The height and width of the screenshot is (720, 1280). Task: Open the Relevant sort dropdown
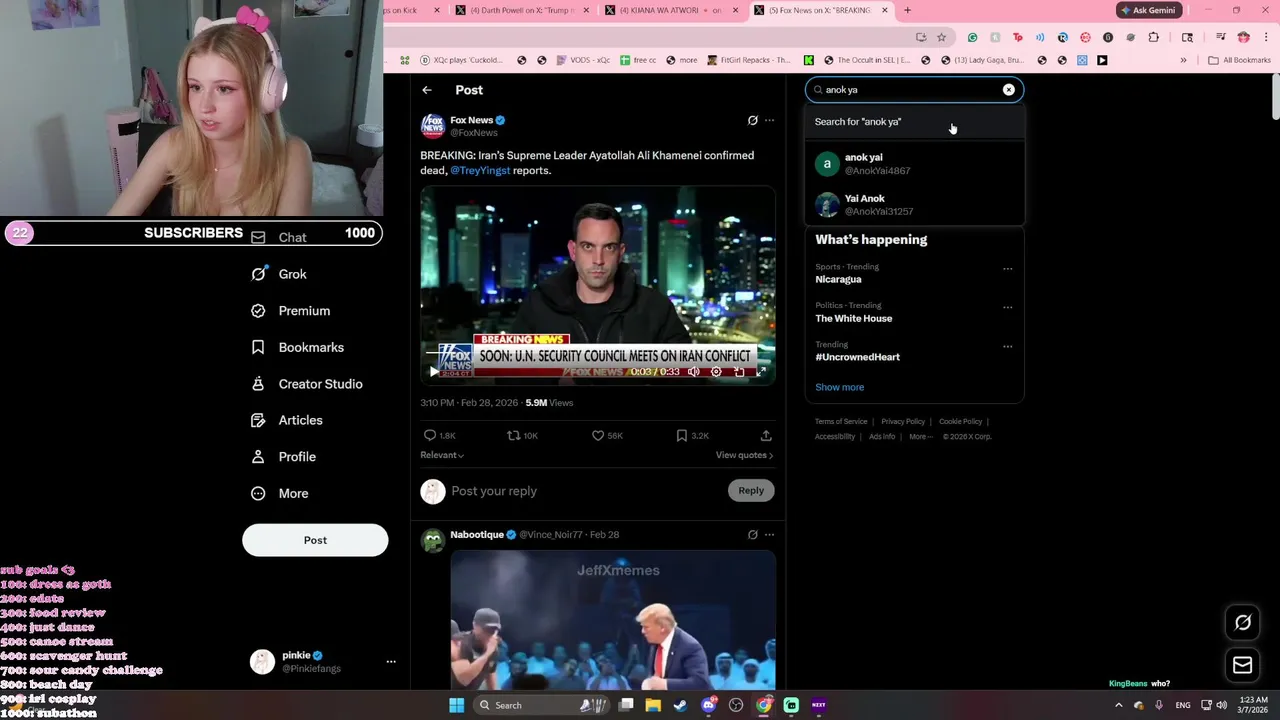[442, 455]
